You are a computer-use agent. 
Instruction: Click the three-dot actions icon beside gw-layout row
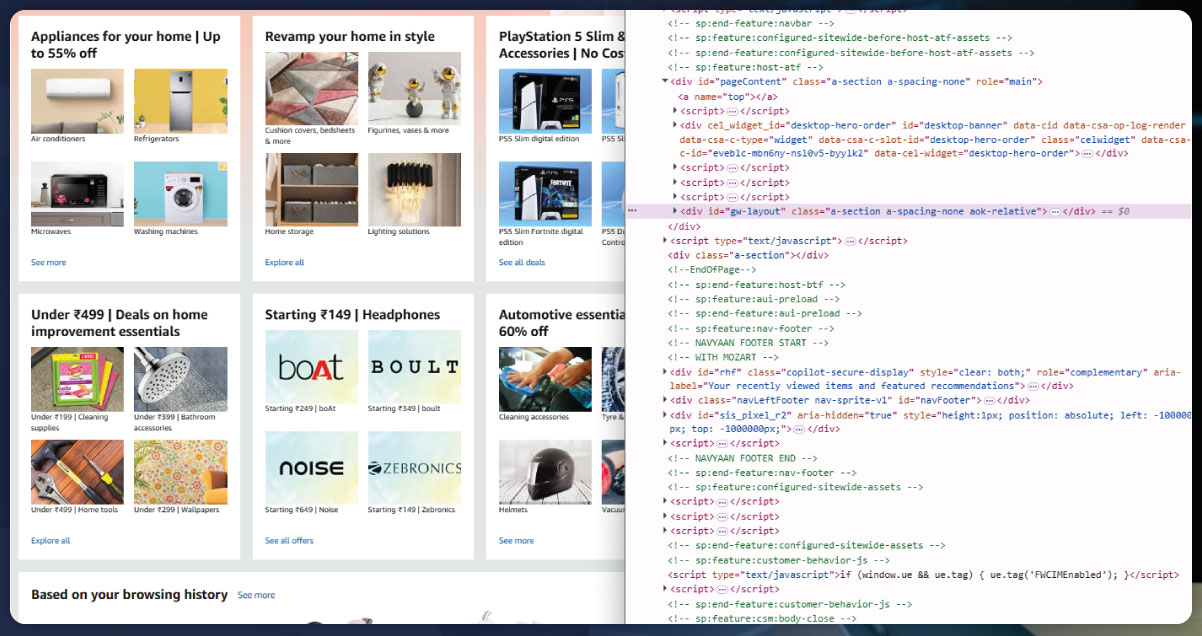(x=632, y=211)
